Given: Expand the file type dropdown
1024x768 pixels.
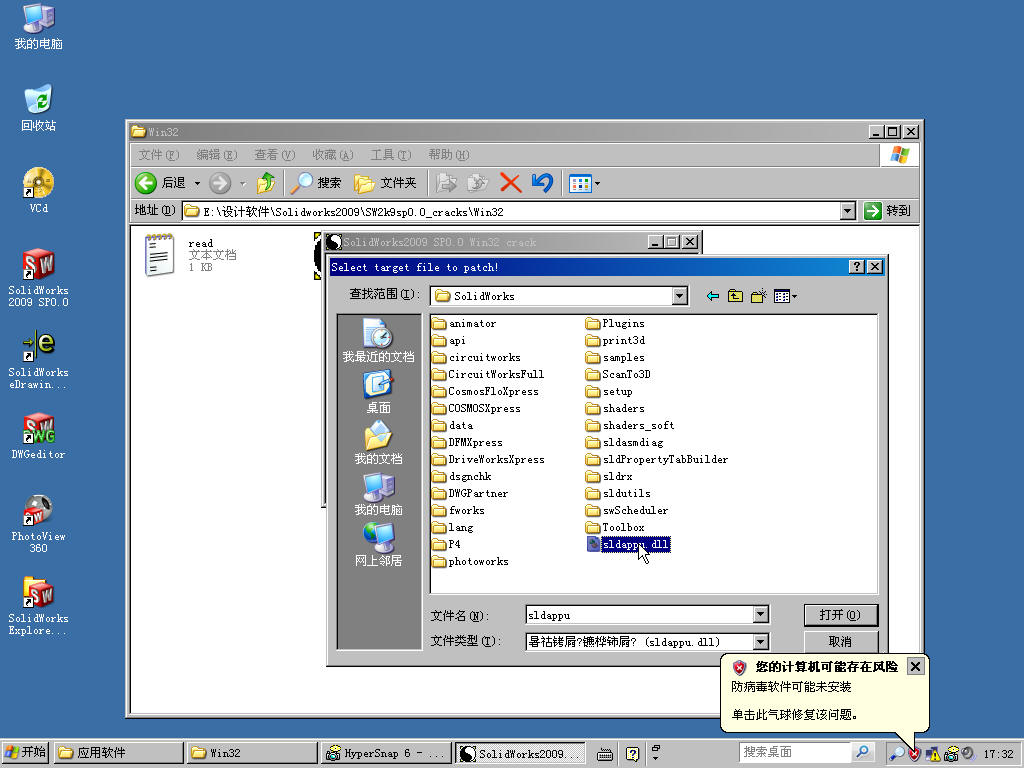Looking at the screenshot, I should click(760, 642).
